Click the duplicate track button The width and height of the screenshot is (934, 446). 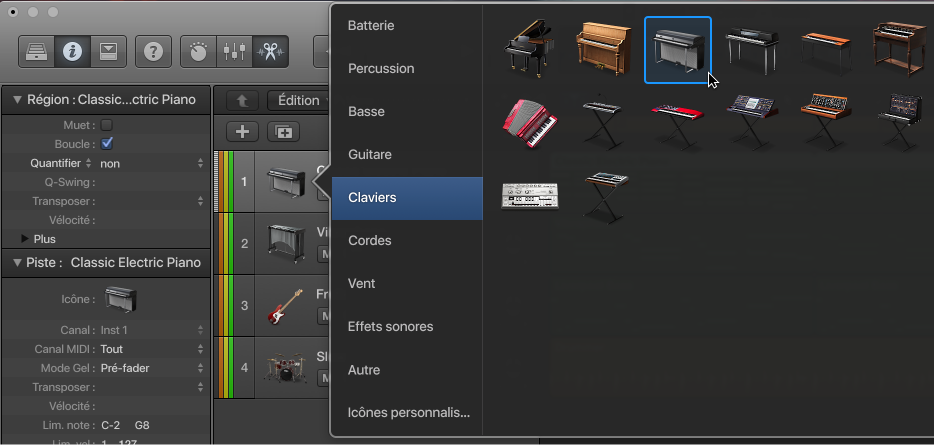[284, 132]
